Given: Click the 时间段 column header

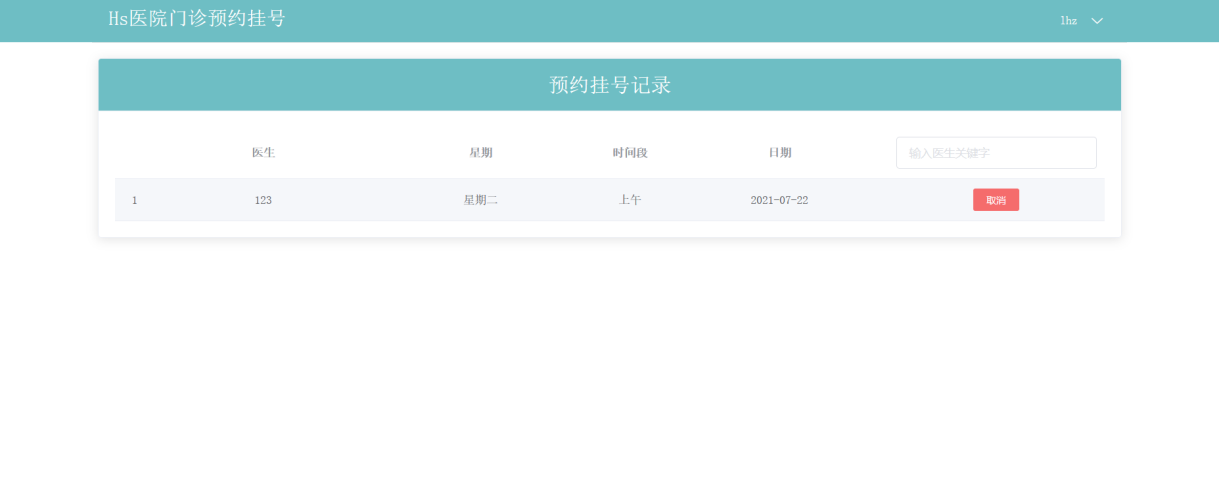Looking at the screenshot, I should (630, 153).
